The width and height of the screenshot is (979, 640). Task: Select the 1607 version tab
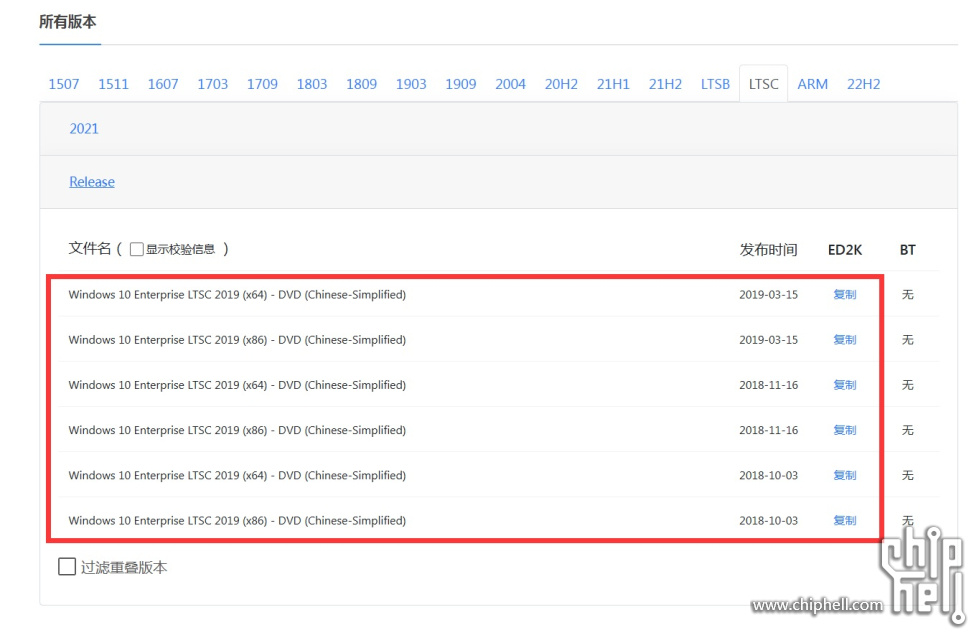point(163,84)
